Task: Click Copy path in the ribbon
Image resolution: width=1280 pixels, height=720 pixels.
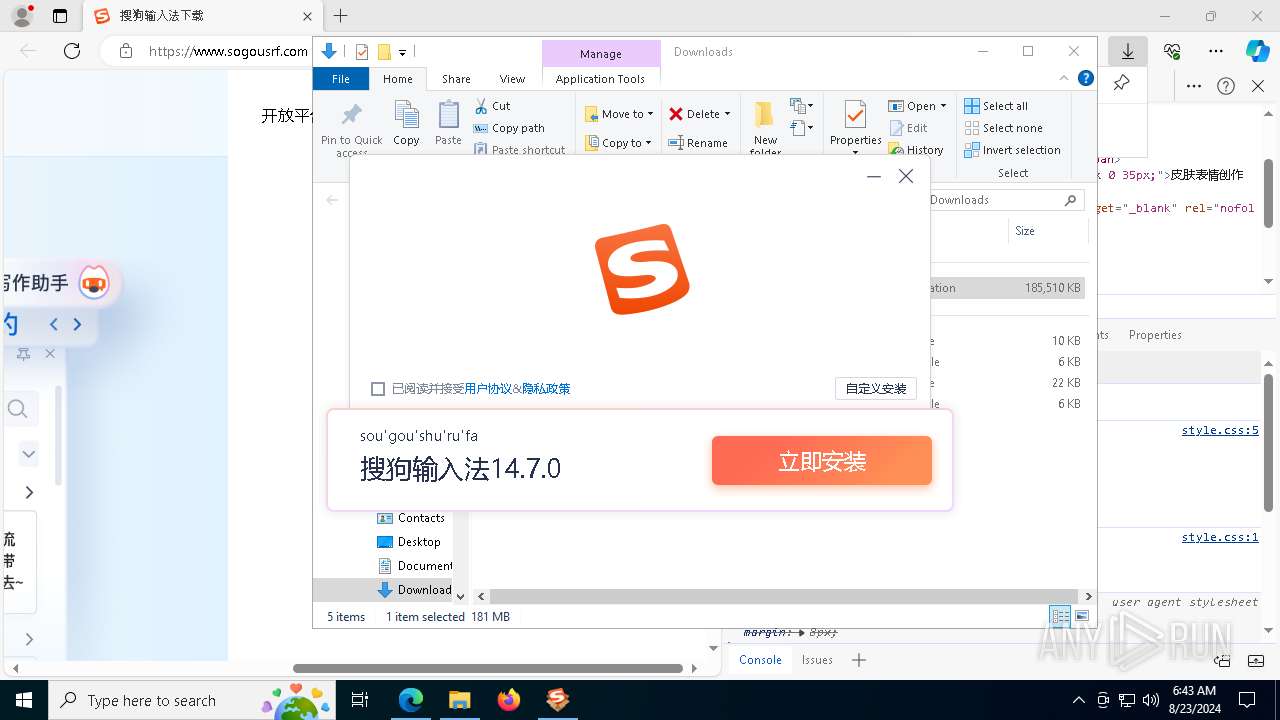Action: pyautogui.click(x=509, y=128)
